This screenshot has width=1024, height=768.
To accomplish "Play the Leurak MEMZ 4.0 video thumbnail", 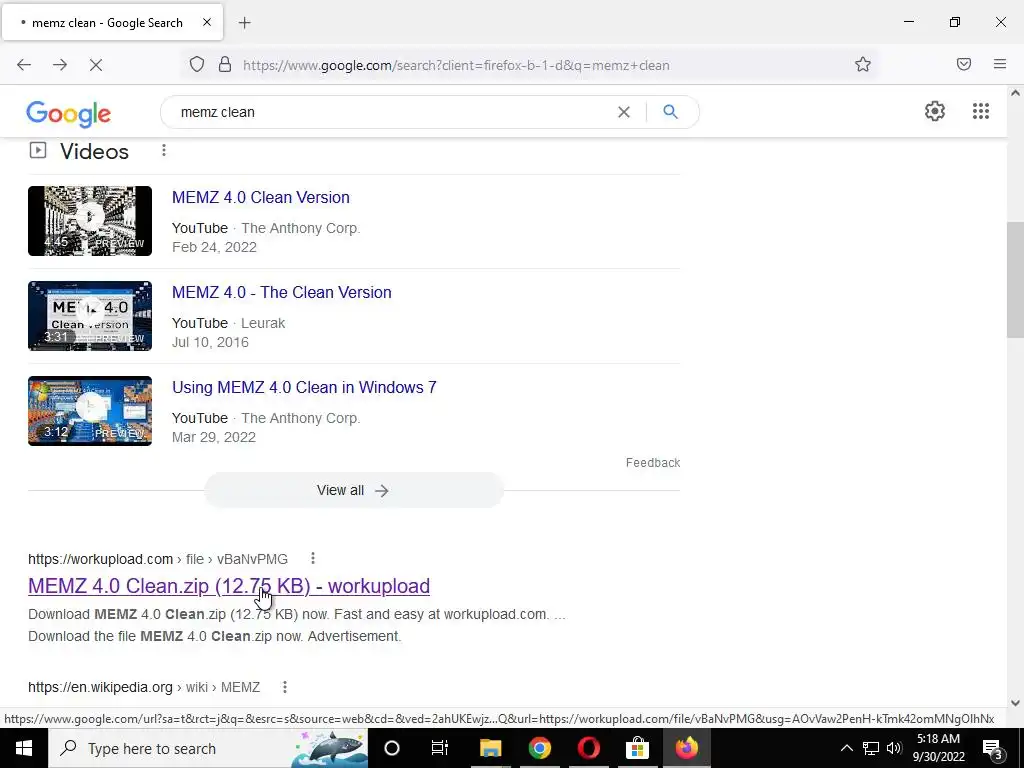I will click(x=90, y=316).
